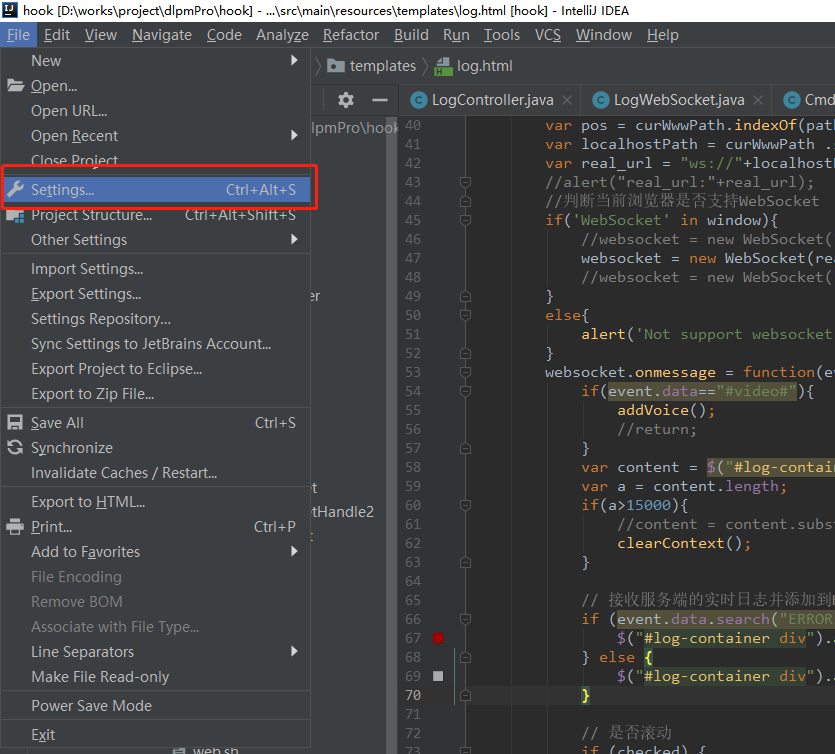Expand the Add to Favorites submenu arrow
Screen dimensions: 835x754
pyautogui.click(x=294, y=551)
